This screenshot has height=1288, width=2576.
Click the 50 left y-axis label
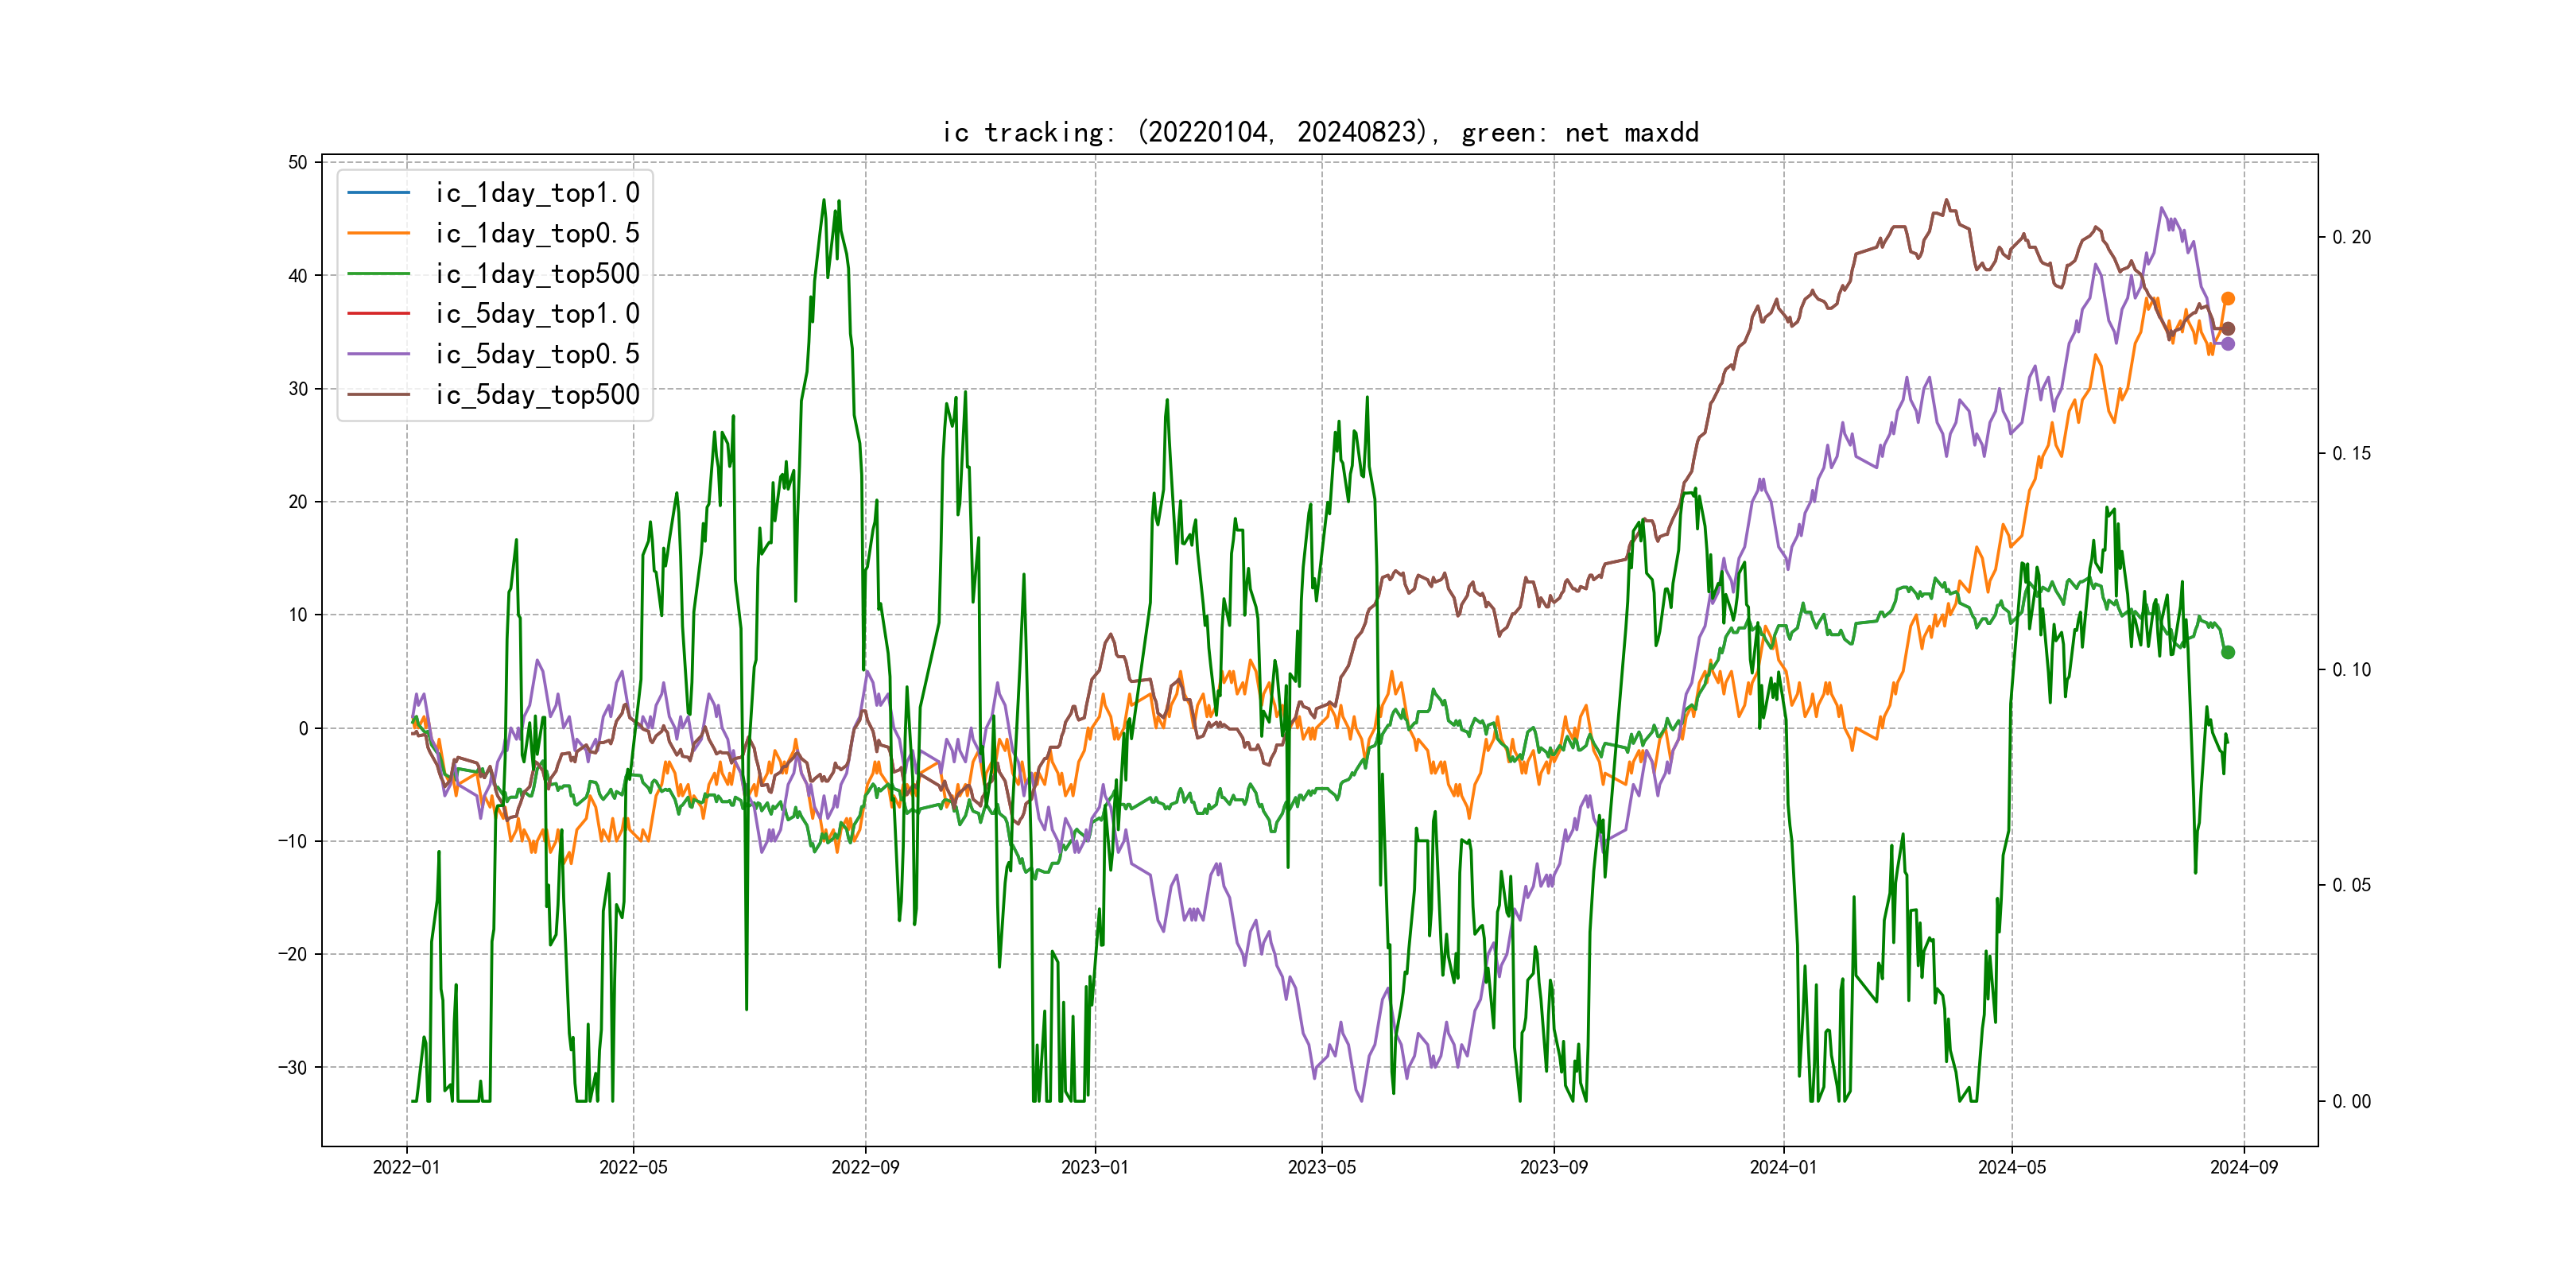(298, 162)
